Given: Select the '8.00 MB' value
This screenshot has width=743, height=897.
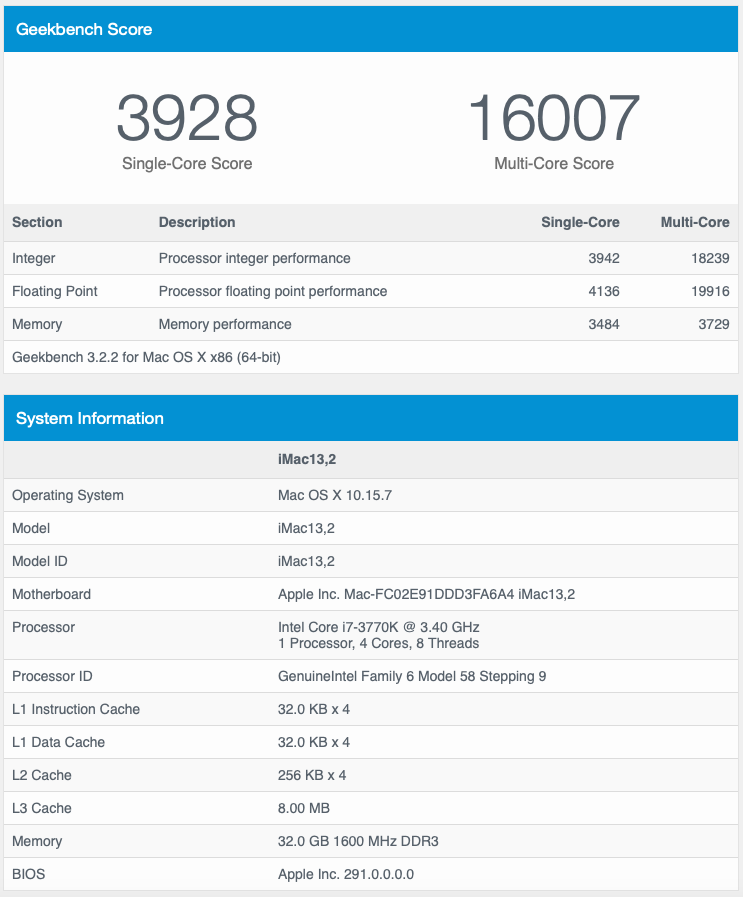Looking at the screenshot, I should (304, 808).
